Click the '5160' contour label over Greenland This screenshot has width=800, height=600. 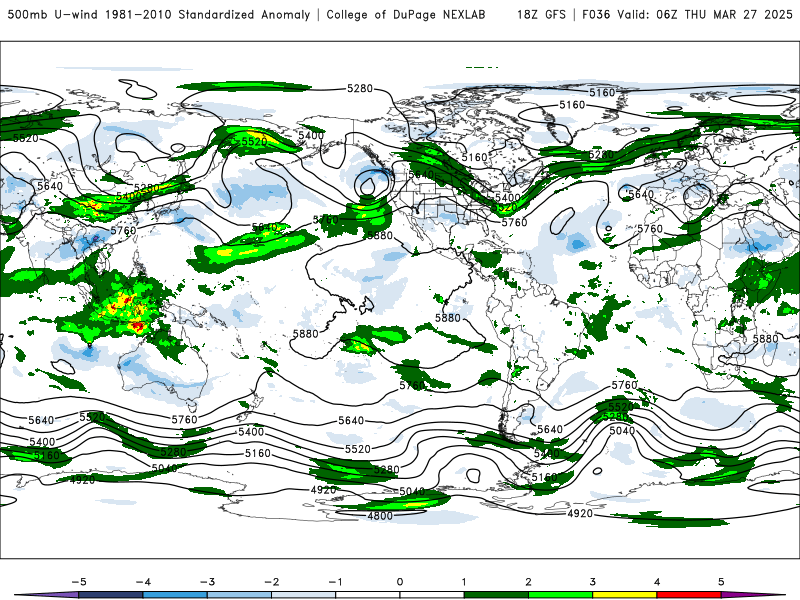coord(572,105)
